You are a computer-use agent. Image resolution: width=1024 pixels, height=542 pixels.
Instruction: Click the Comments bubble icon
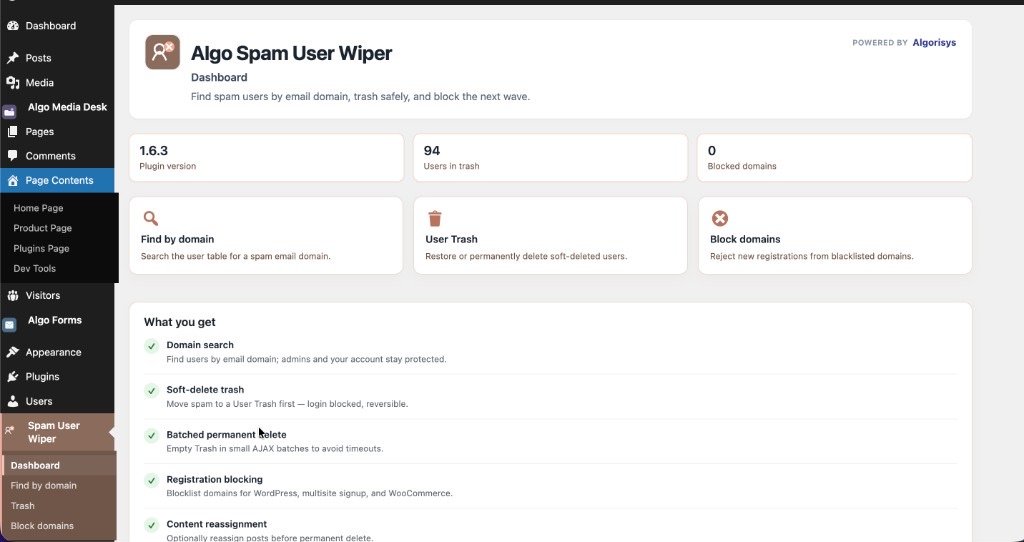click(12, 156)
